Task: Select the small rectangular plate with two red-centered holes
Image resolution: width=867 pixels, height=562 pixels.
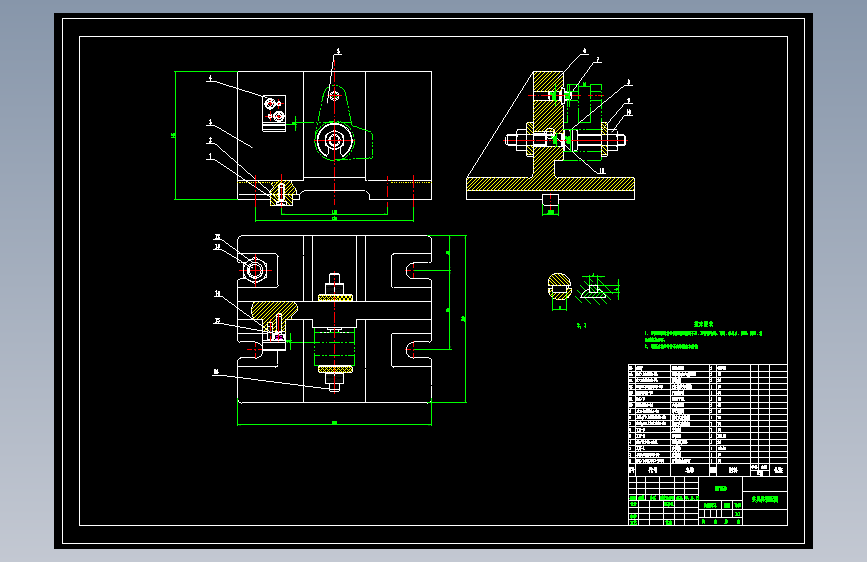Action: (x=274, y=113)
